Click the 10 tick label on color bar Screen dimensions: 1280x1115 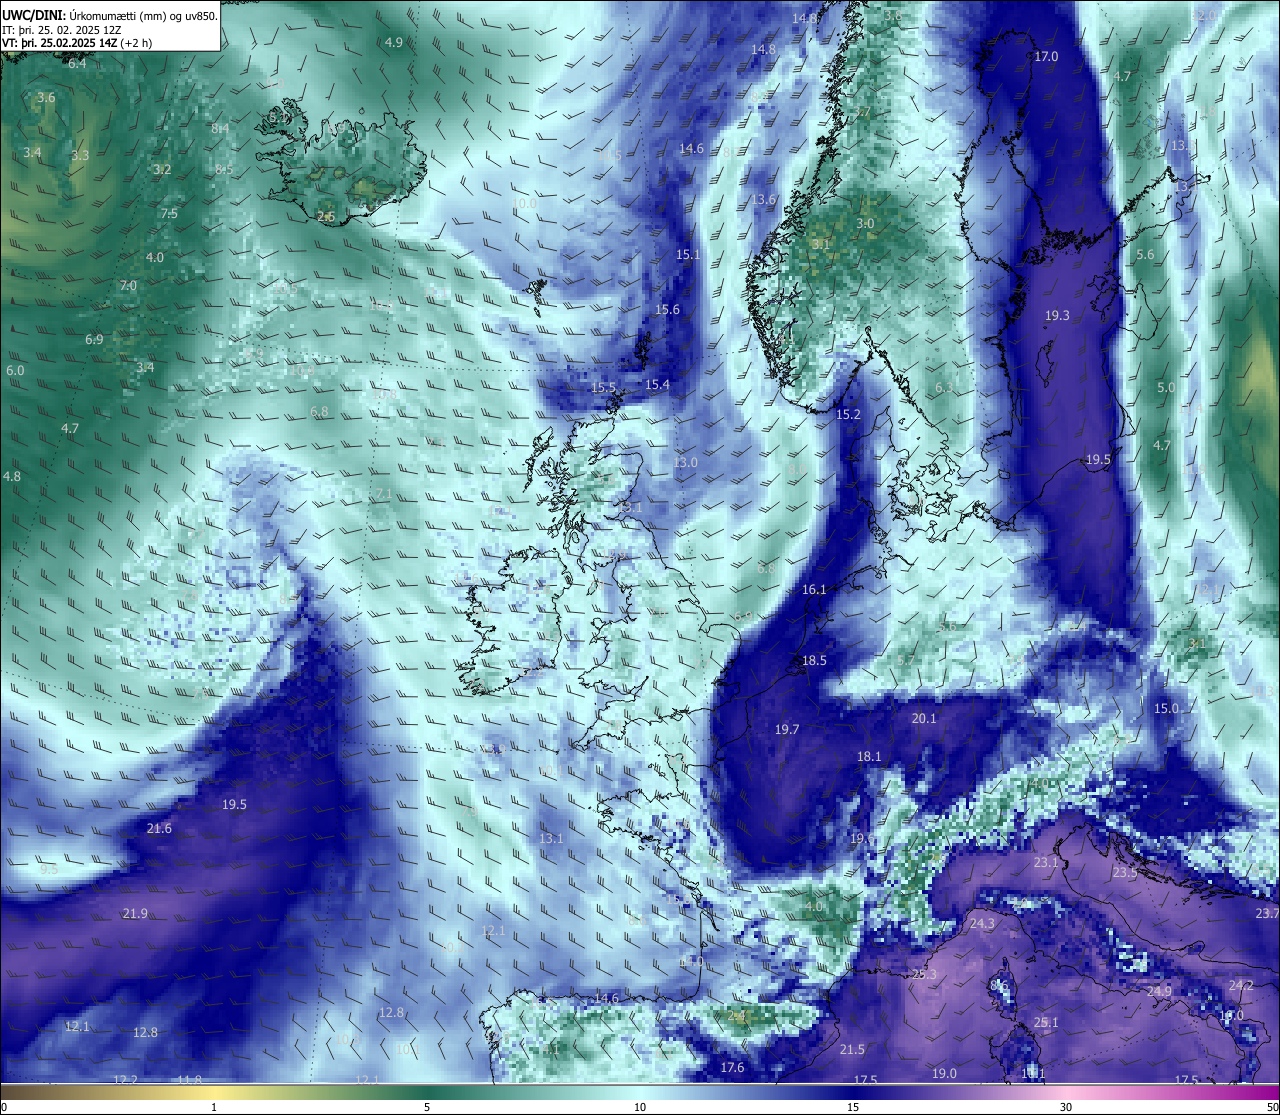[x=640, y=1106]
